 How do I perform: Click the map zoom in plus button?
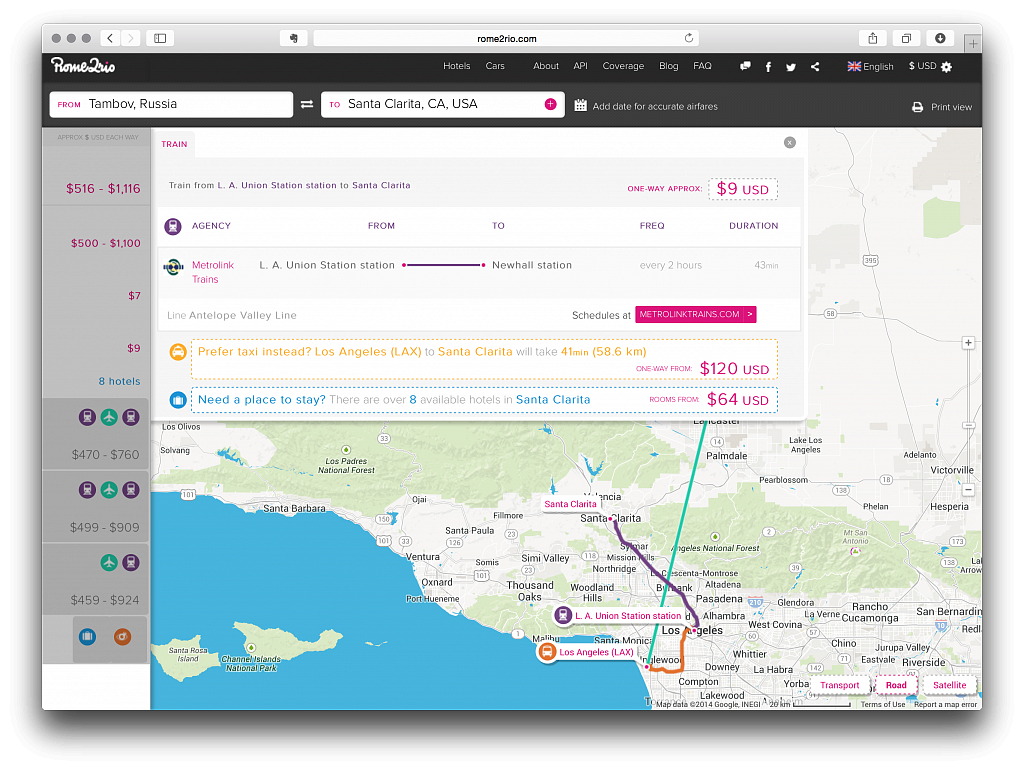(967, 343)
